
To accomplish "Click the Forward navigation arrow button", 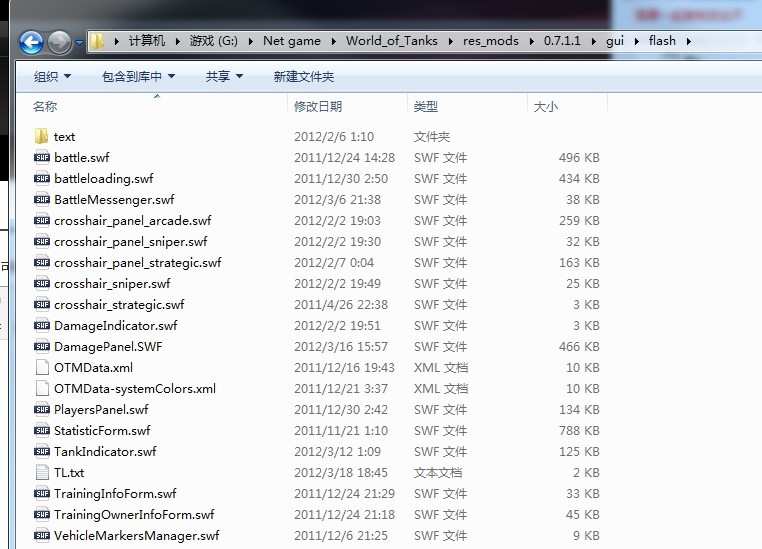I will click(x=59, y=42).
